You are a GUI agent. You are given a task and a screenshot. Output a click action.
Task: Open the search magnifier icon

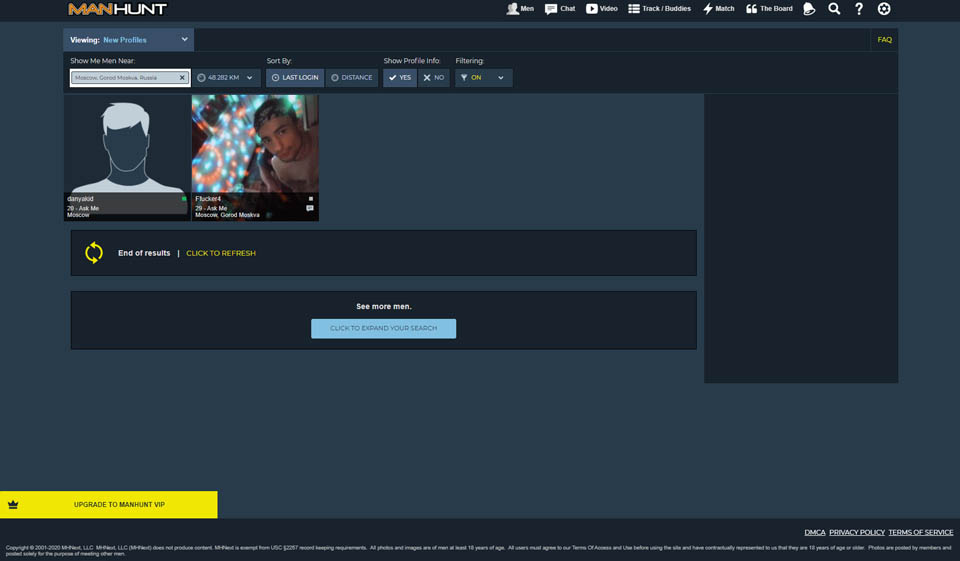[834, 9]
